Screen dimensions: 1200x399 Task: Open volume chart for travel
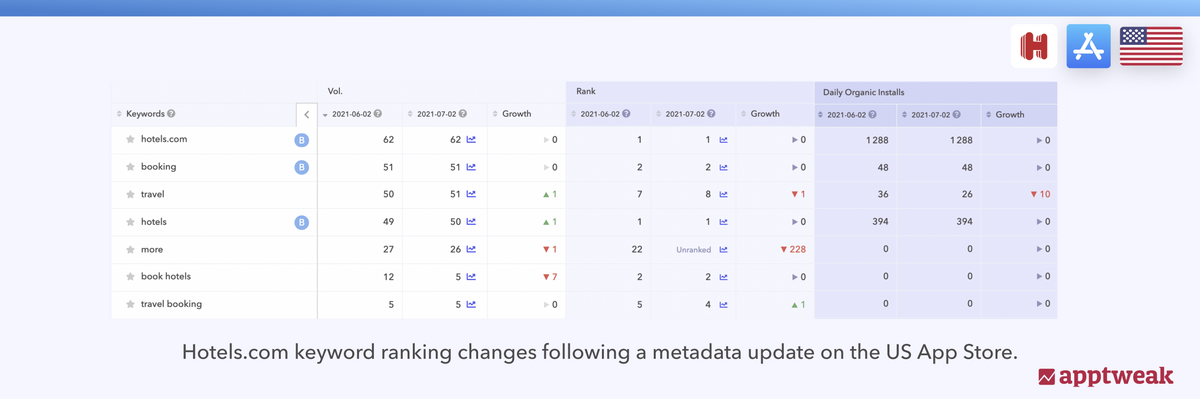click(x=470, y=194)
